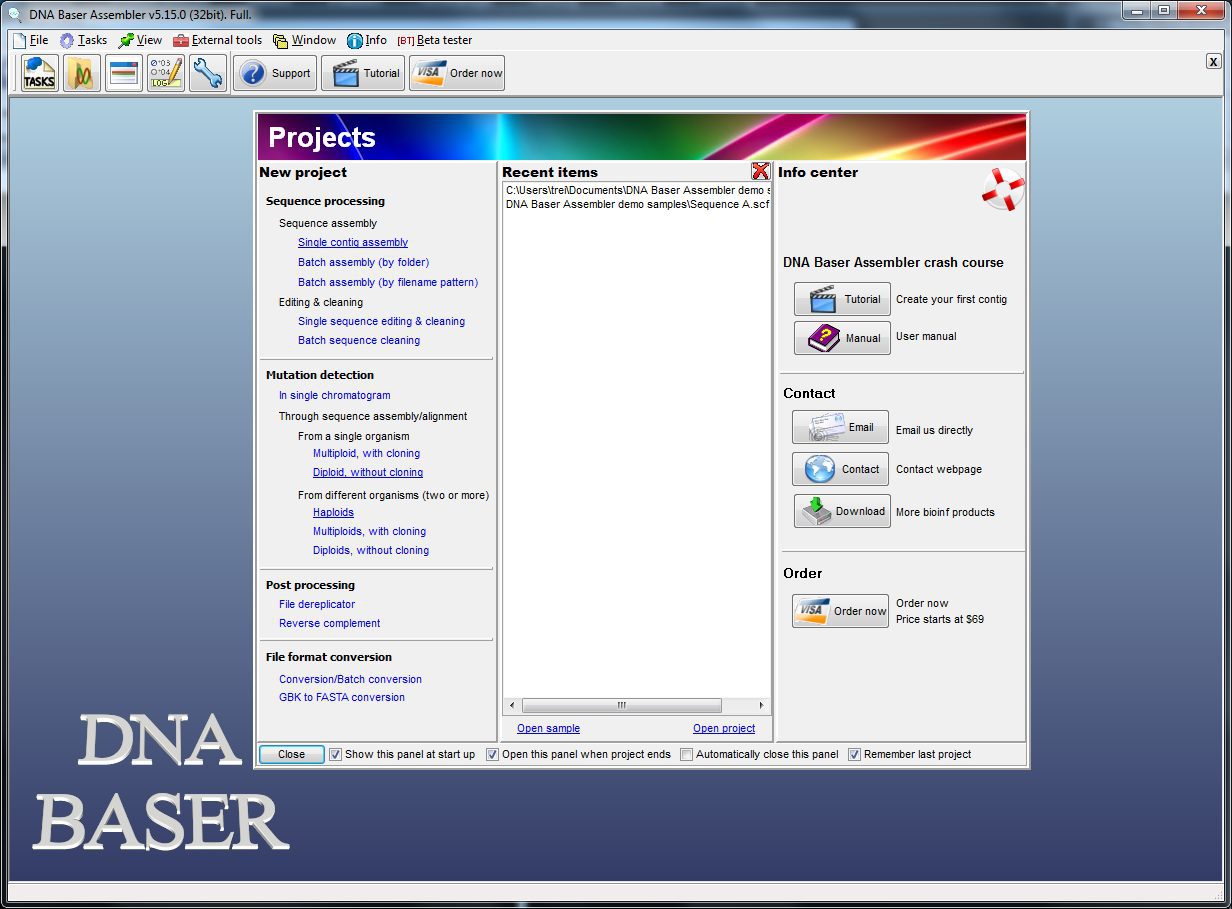Click the Tutorial button in toolbar
The image size is (1232, 909).
click(x=363, y=73)
